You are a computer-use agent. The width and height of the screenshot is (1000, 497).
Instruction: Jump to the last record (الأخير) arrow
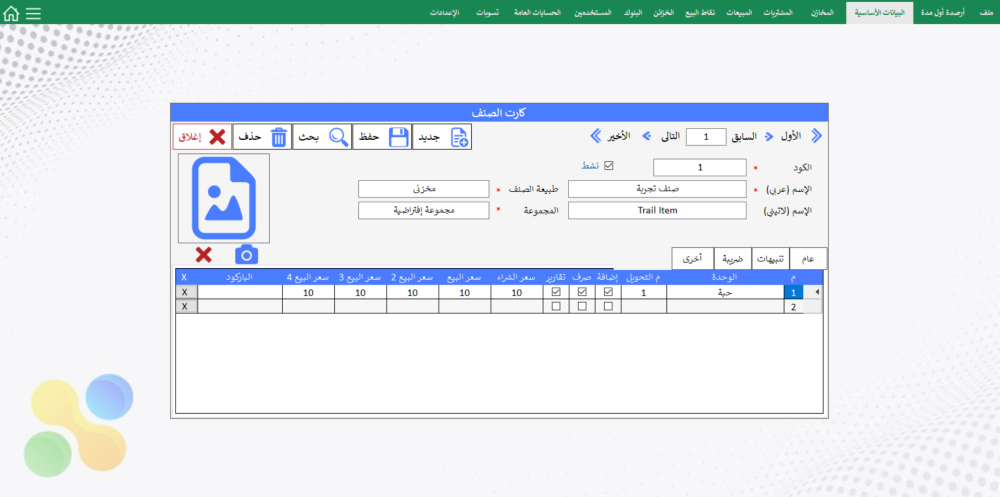coord(595,136)
